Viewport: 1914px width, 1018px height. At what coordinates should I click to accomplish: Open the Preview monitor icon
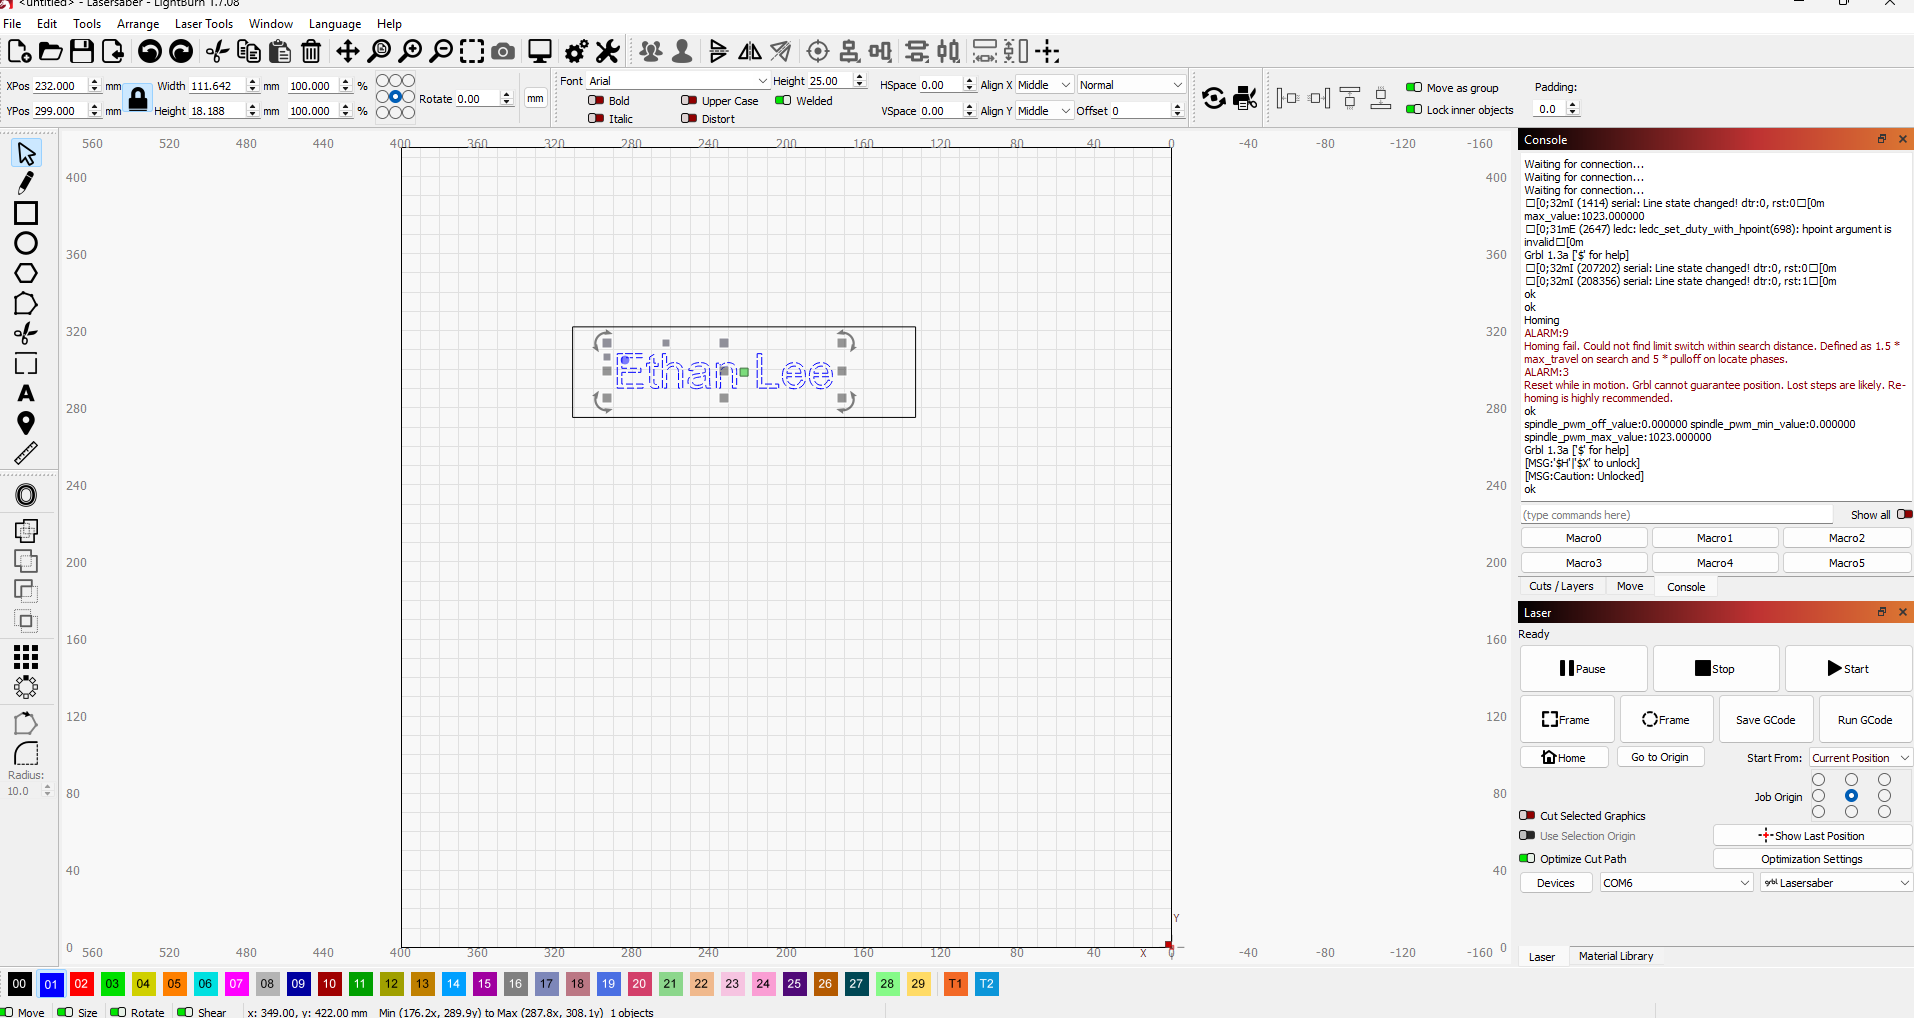click(x=540, y=51)
